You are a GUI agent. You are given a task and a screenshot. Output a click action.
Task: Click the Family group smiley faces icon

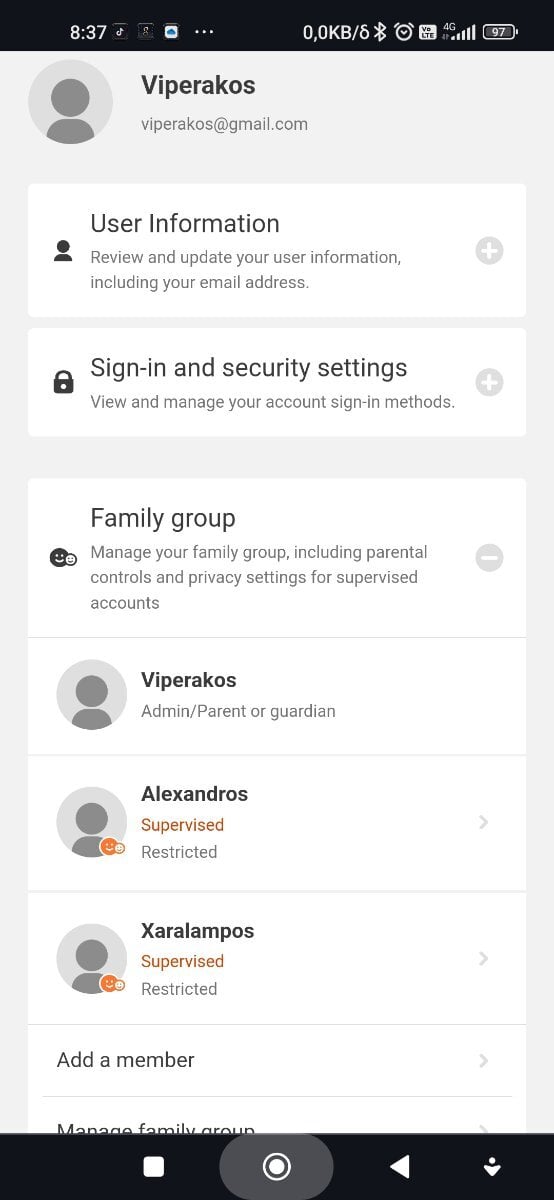(x=63, y=558)
